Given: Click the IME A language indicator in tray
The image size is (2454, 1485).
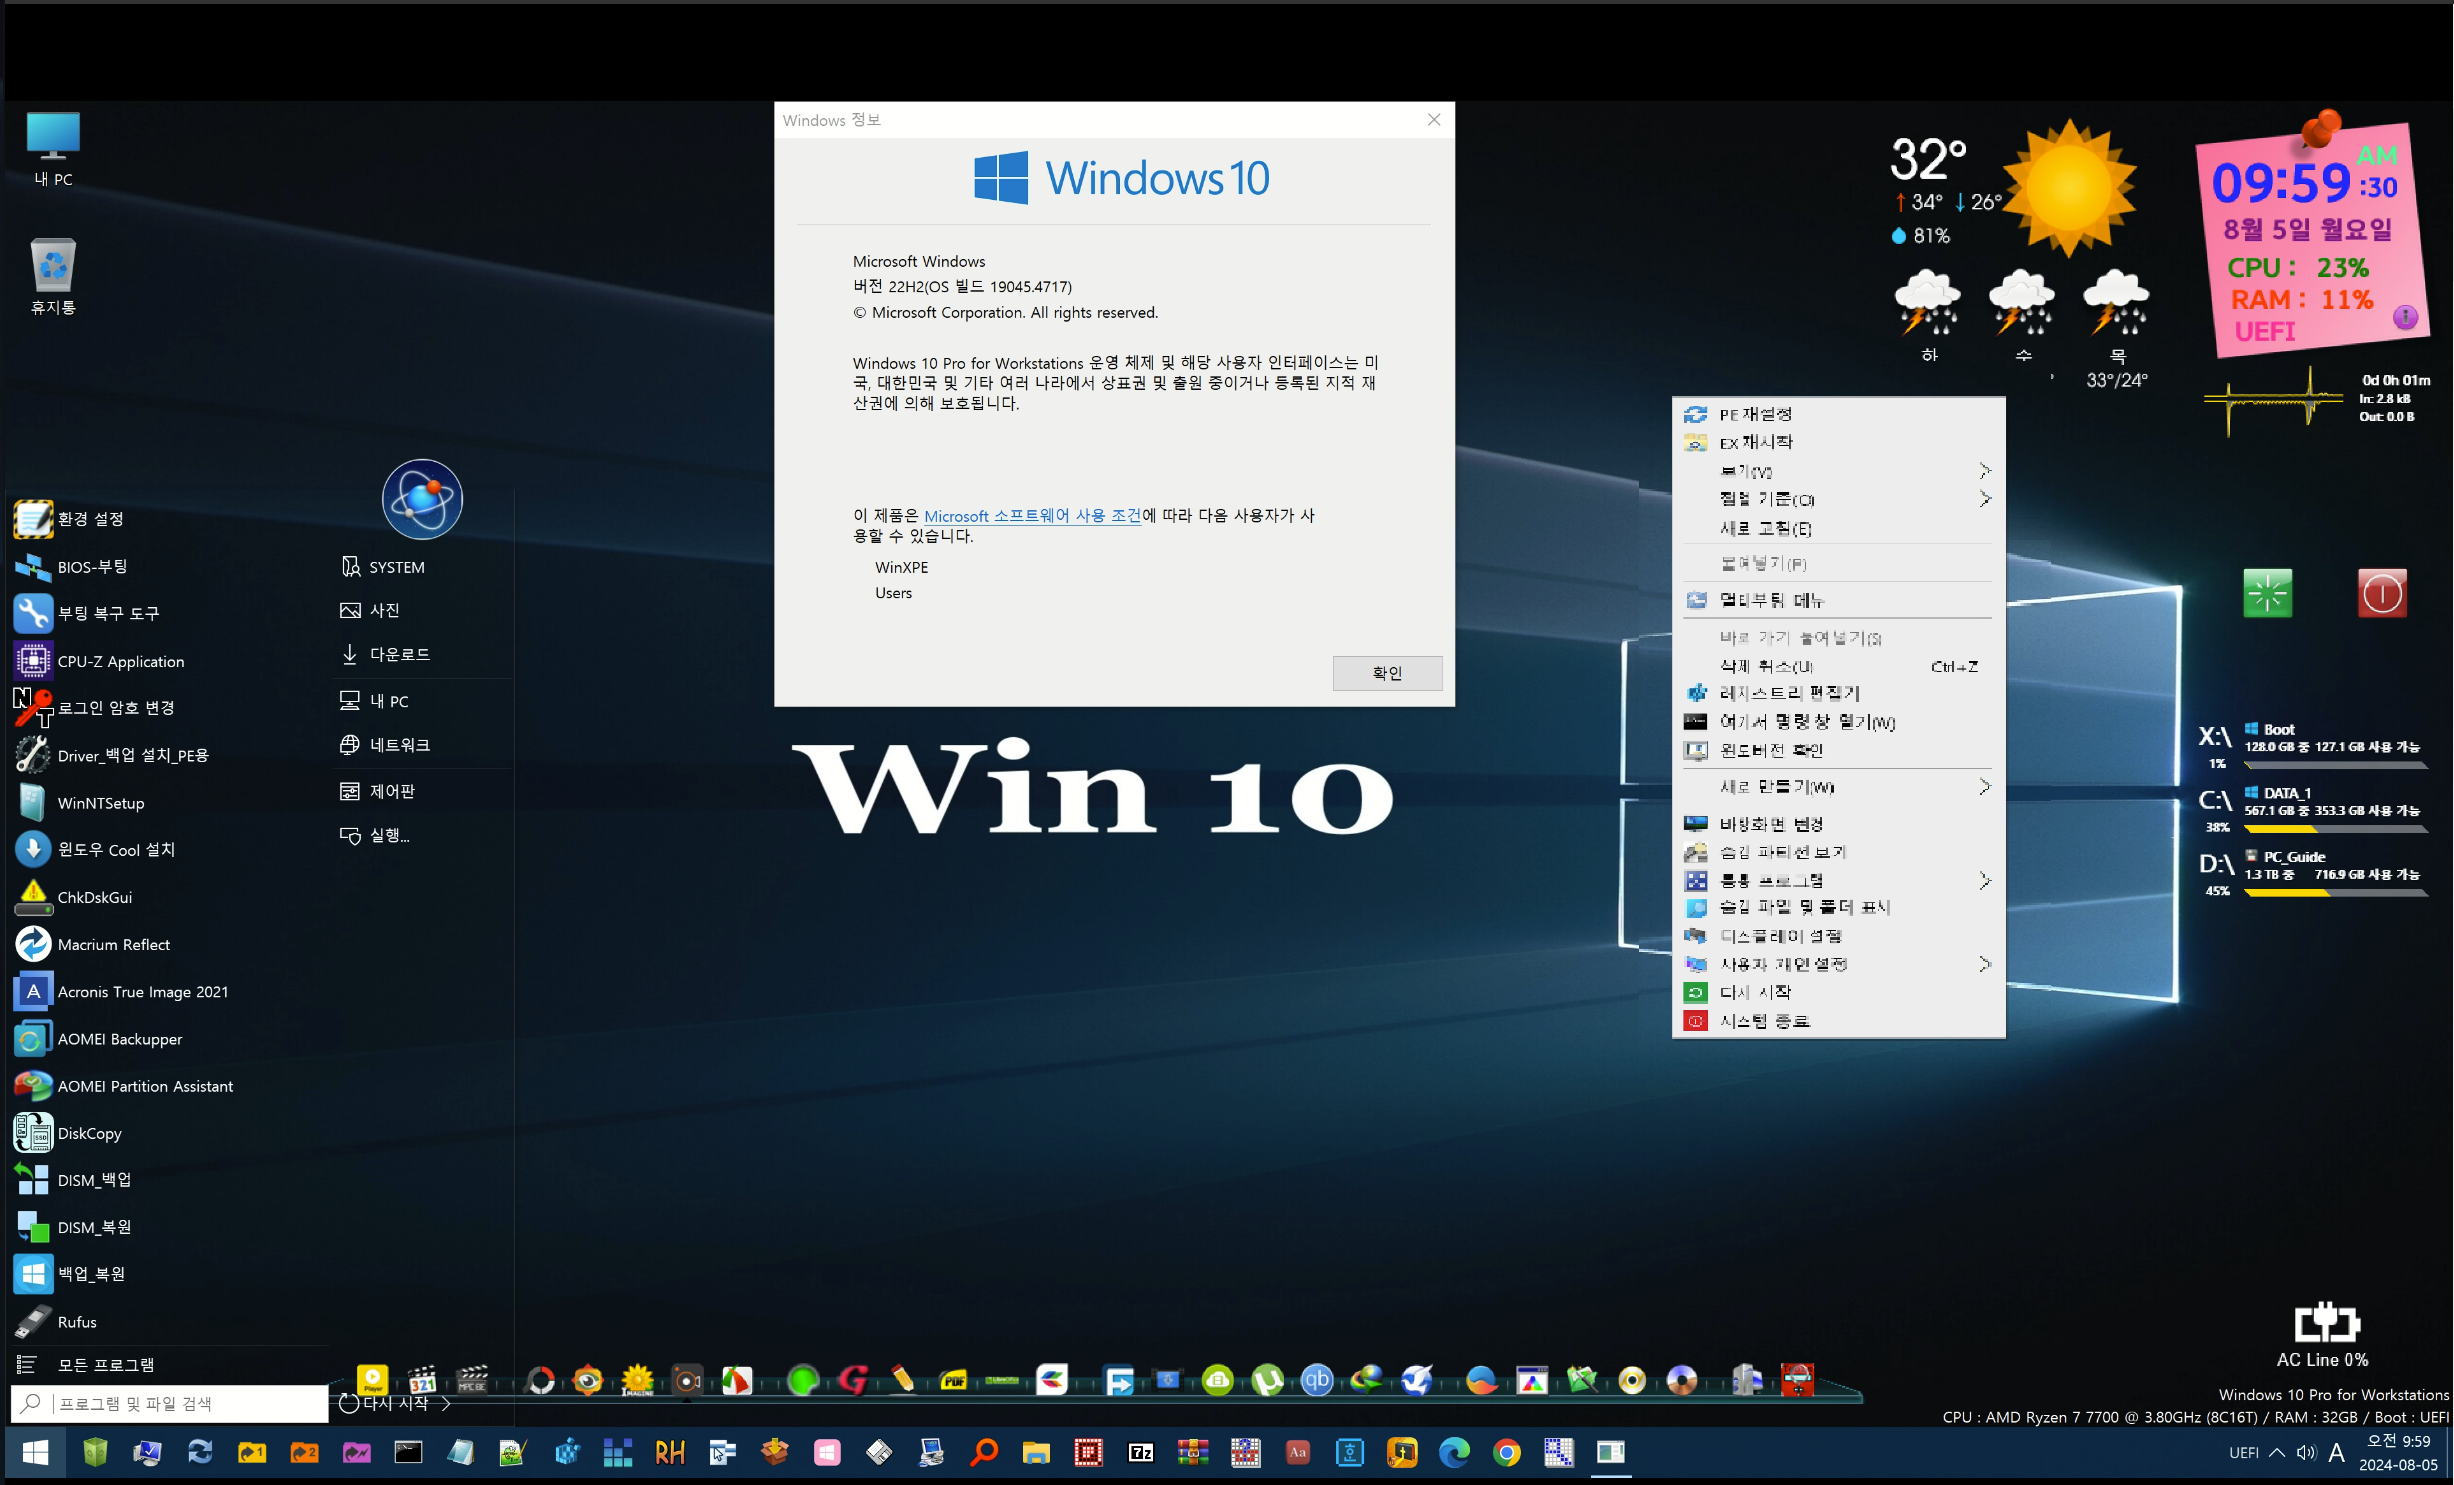Looking at the screenshot, I should [x=2336, y=1452].
